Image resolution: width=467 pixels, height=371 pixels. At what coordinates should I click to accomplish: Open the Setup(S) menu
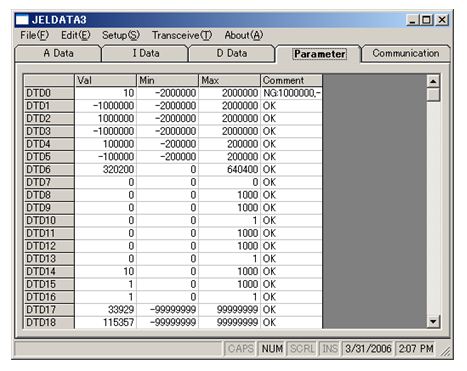[121, 35]
